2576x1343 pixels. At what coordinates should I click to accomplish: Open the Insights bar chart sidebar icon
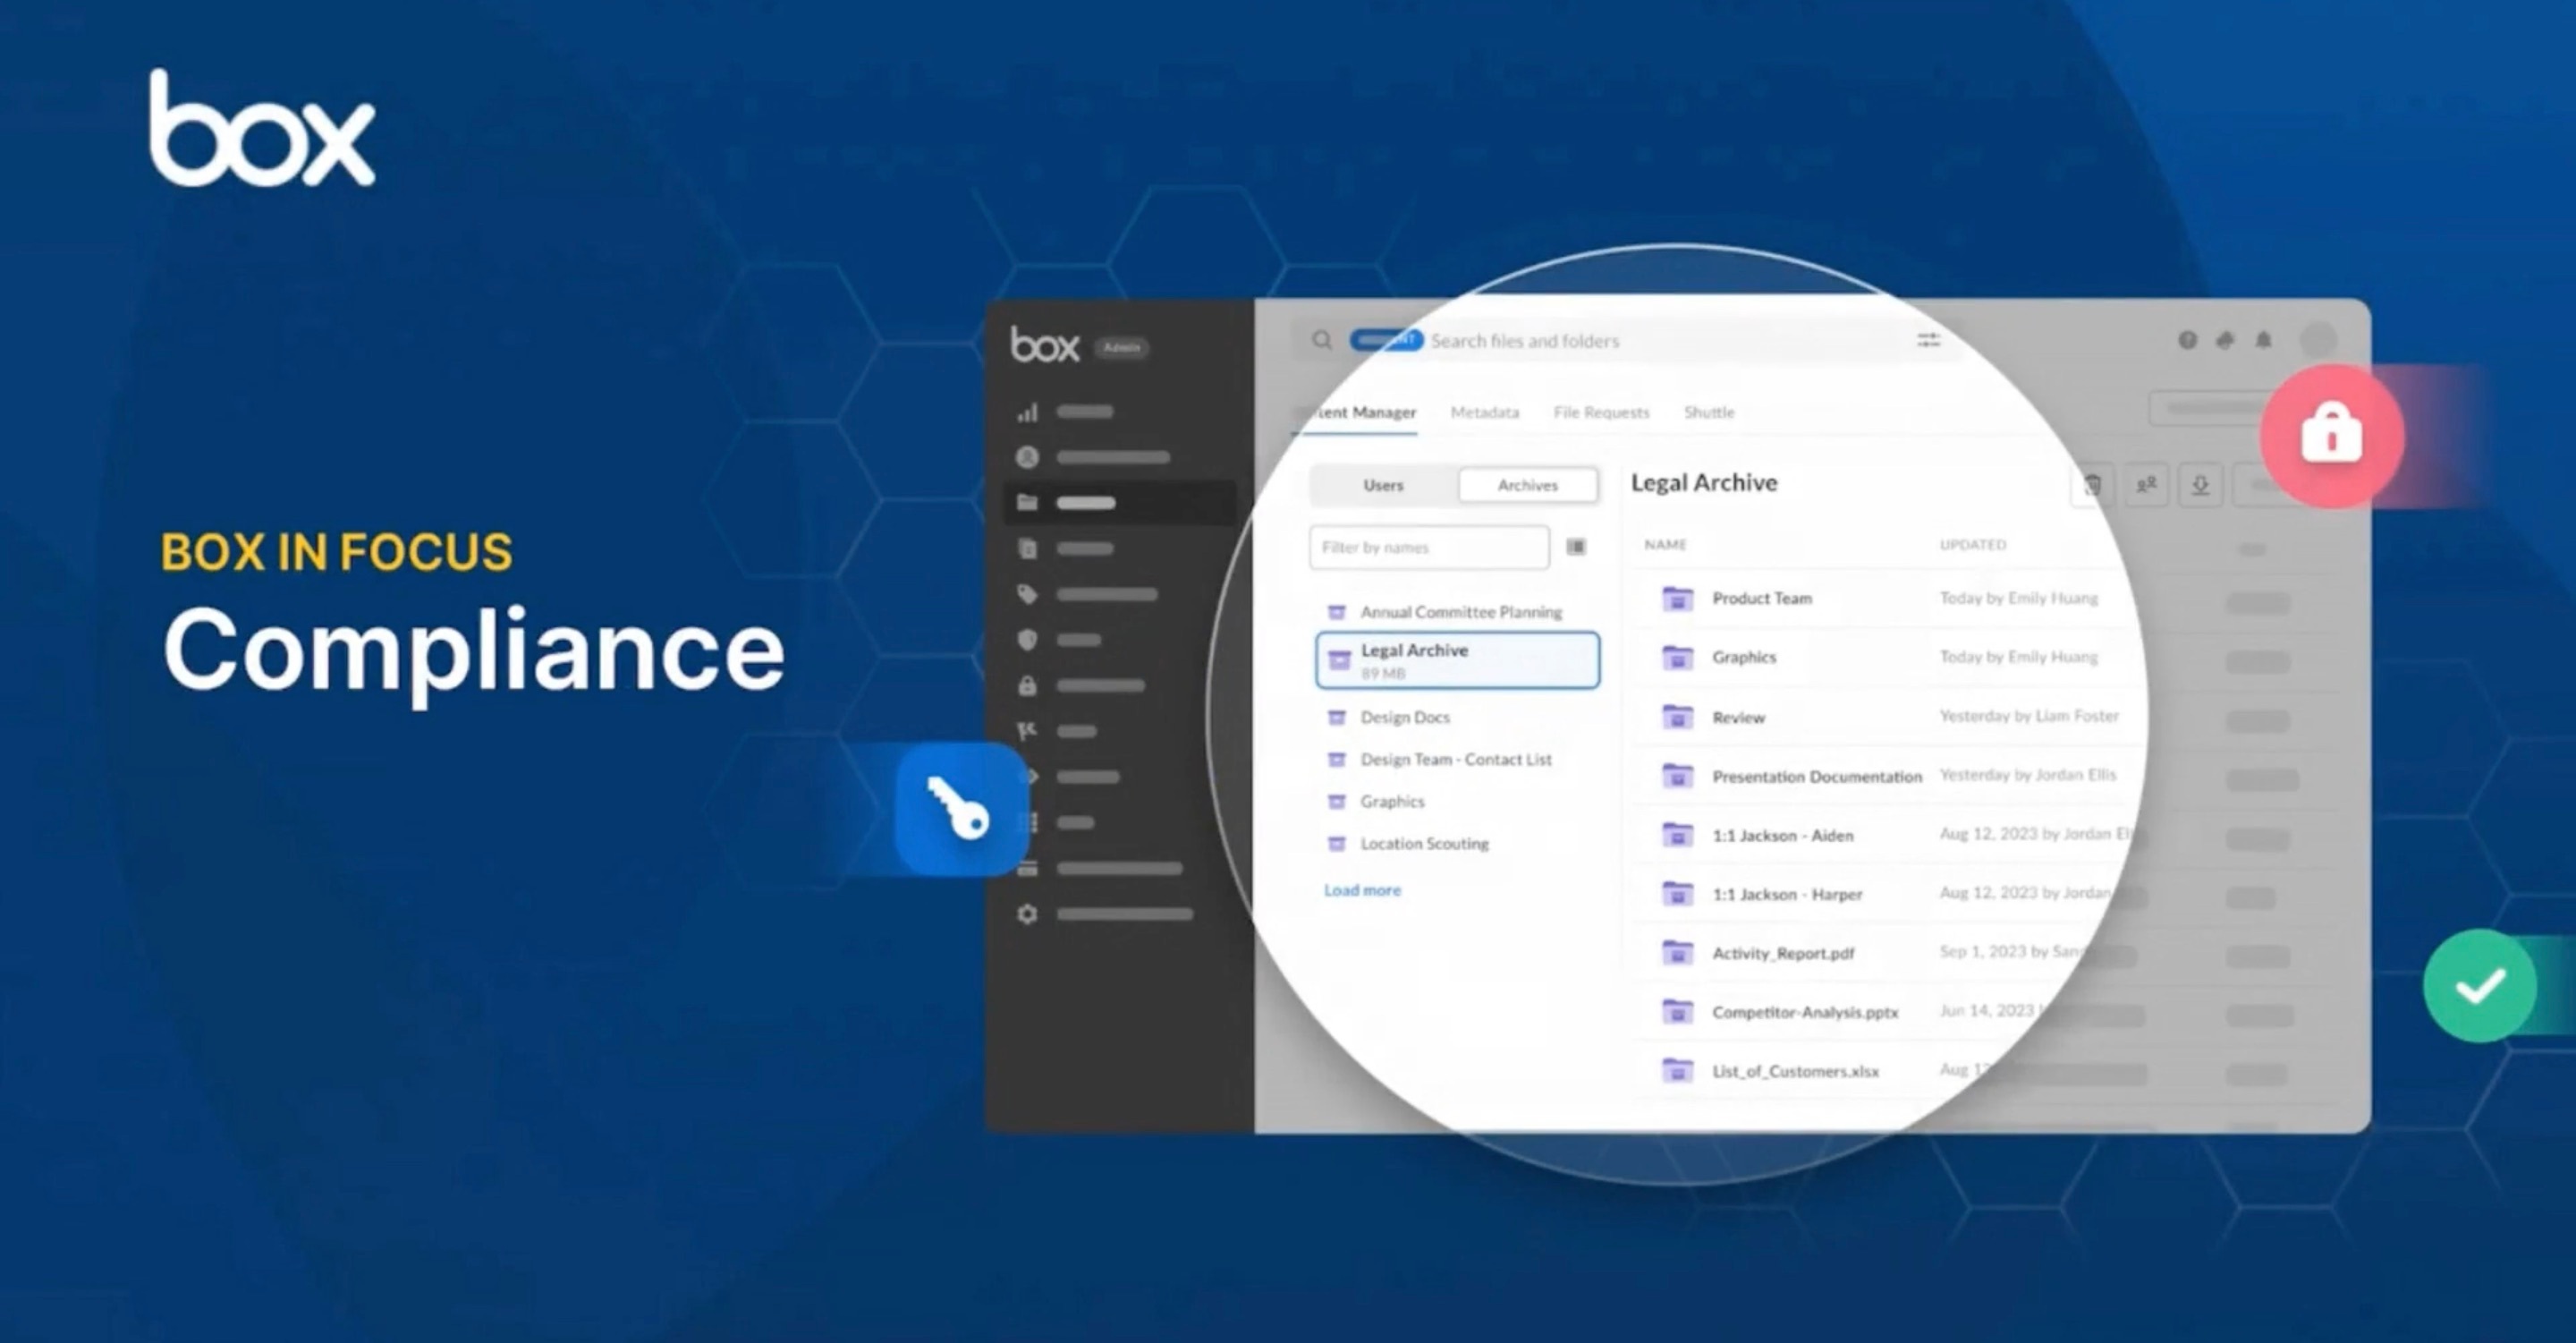[1027, 412]
